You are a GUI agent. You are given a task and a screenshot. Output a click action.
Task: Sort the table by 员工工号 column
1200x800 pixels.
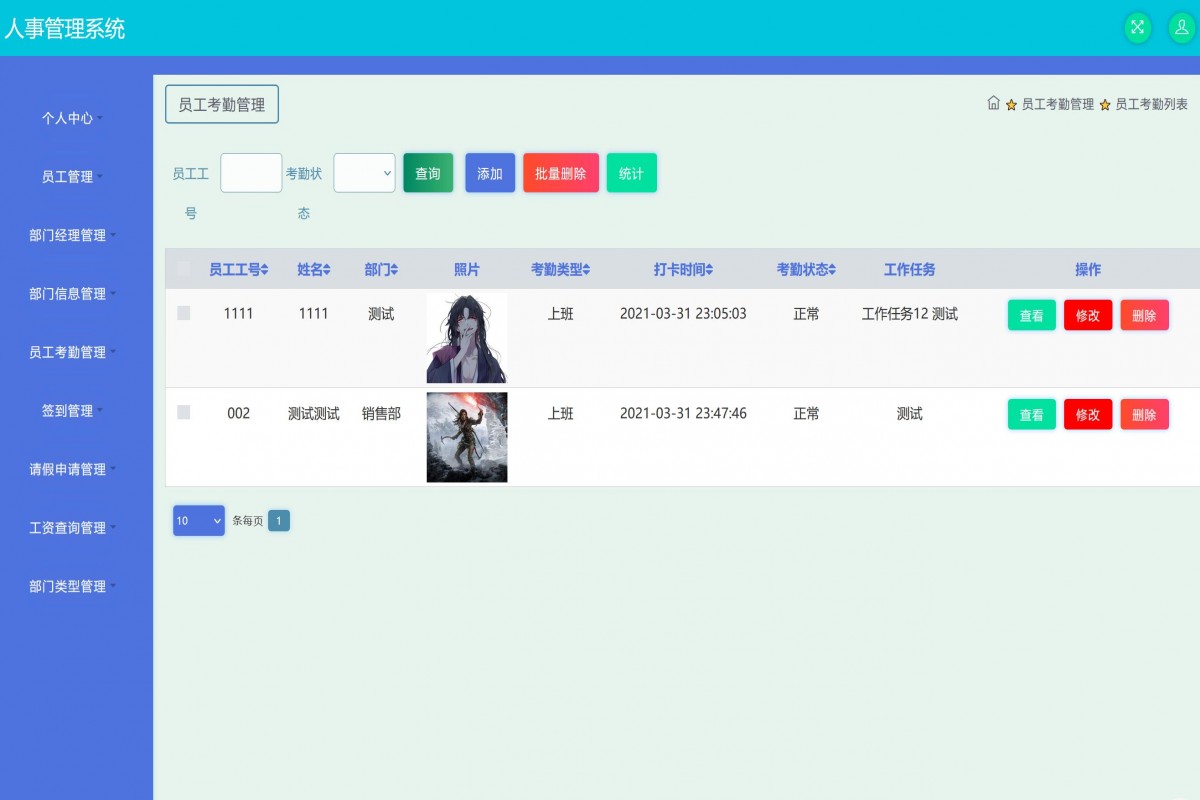point(262,268)
